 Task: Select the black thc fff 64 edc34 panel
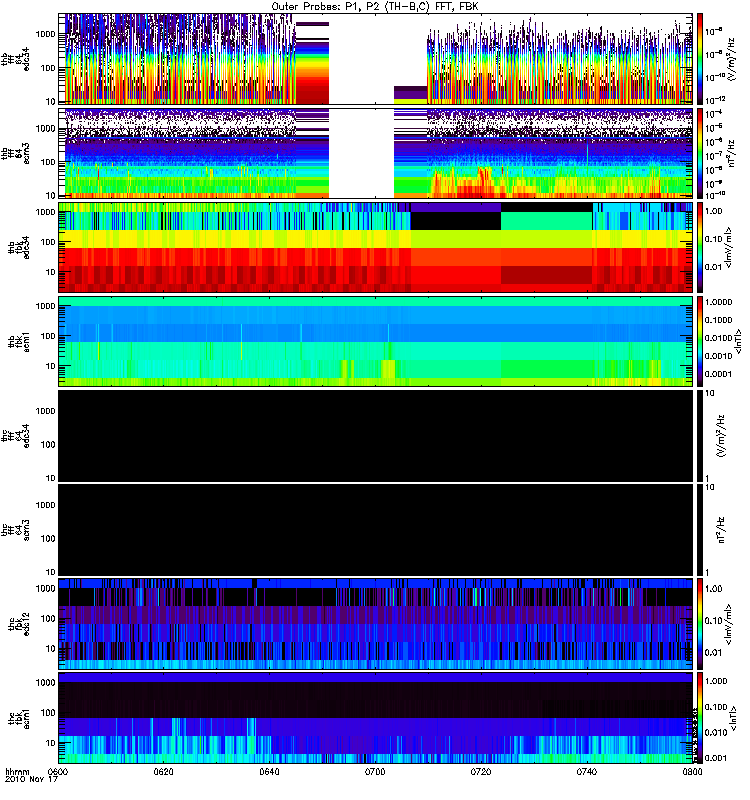pyautogui.click(x=376, y=436)
